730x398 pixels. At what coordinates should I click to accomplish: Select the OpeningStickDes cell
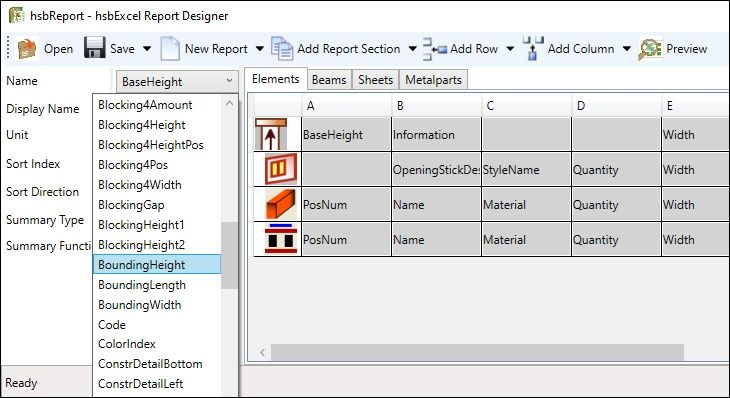(436, 169)
